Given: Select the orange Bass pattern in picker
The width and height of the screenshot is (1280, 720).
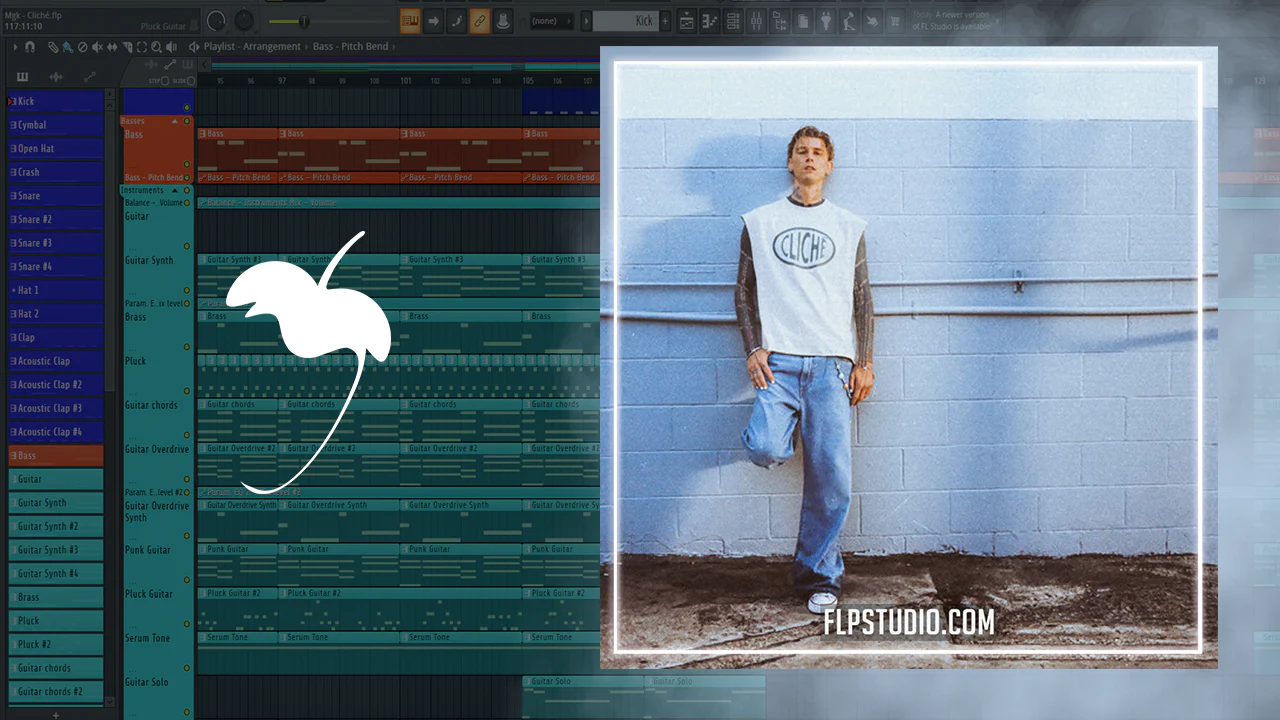Looking at the screenshot, I should pos(55,455).
